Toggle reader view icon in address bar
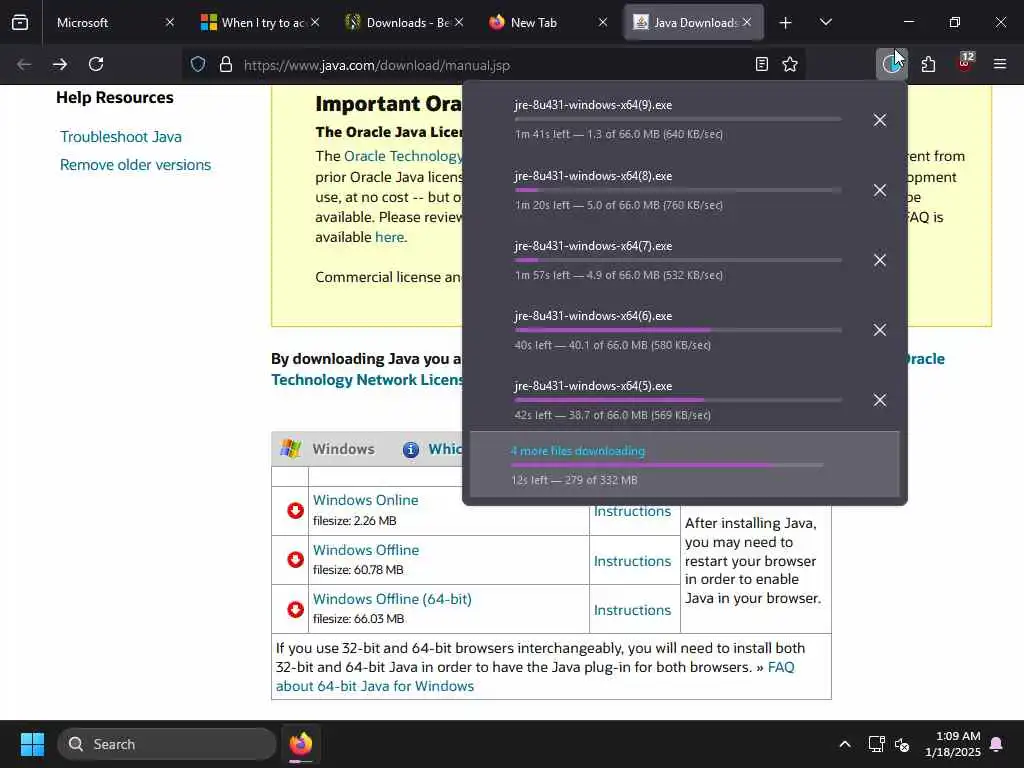The height and width of the screenshot is (768, 1024). [x=761, y=64]
